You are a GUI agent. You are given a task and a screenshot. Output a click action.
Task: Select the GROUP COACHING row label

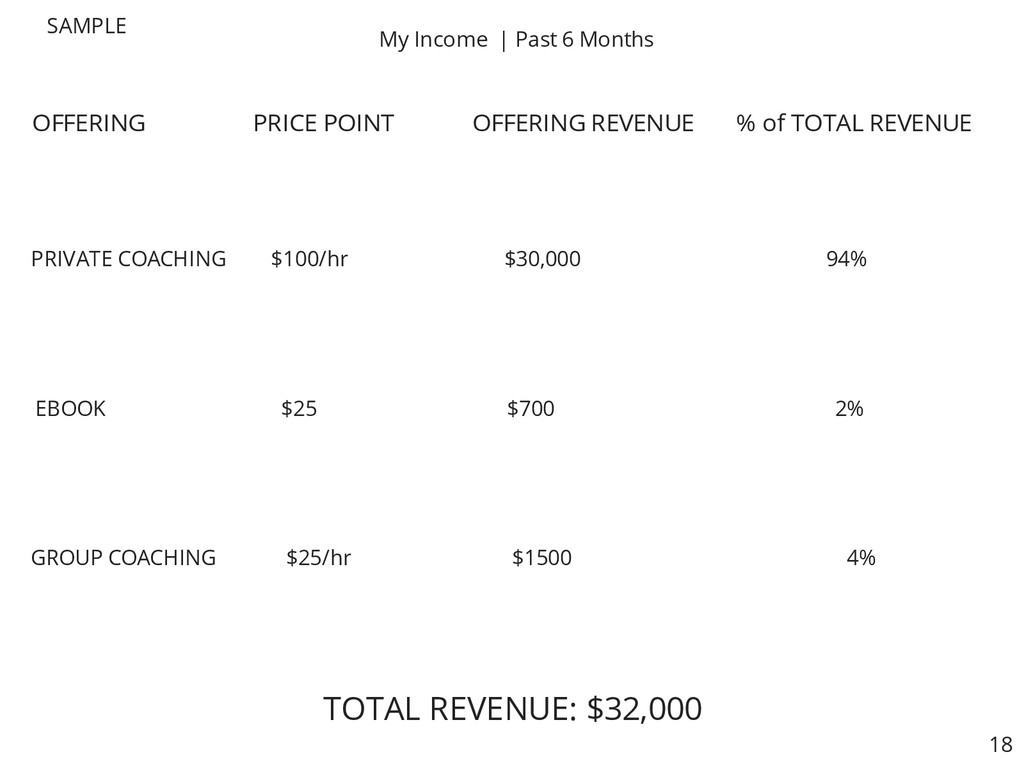coord(123,558)
